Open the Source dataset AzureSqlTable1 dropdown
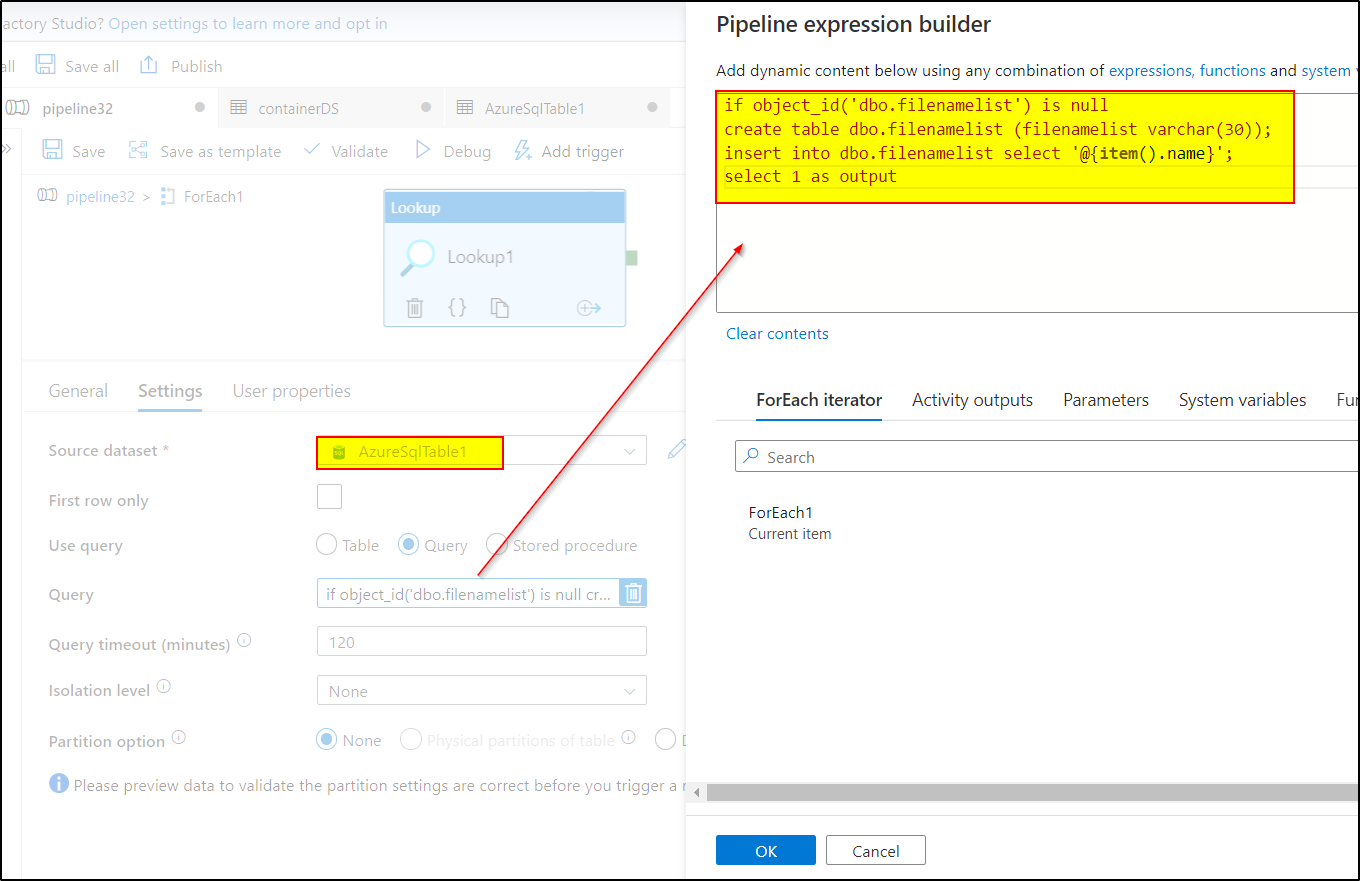This screenshot has height=881, width=1360. [482, 451]
